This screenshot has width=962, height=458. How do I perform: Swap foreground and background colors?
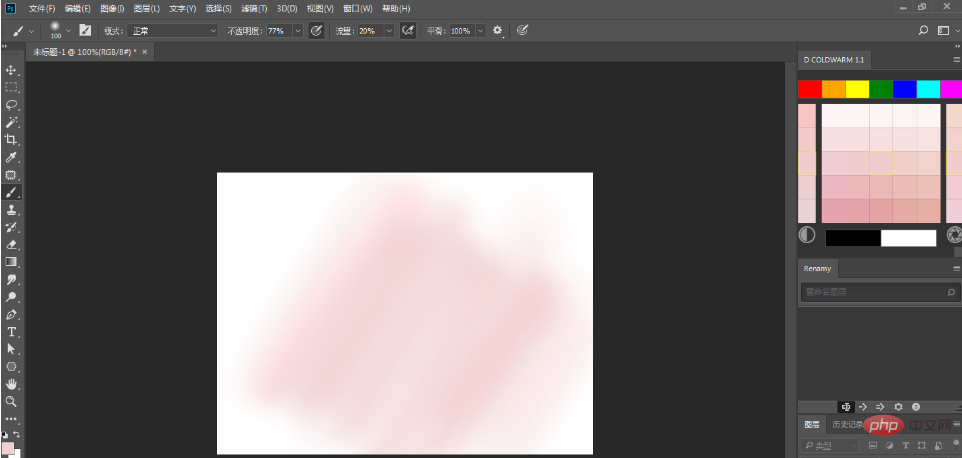click(17, 434)
